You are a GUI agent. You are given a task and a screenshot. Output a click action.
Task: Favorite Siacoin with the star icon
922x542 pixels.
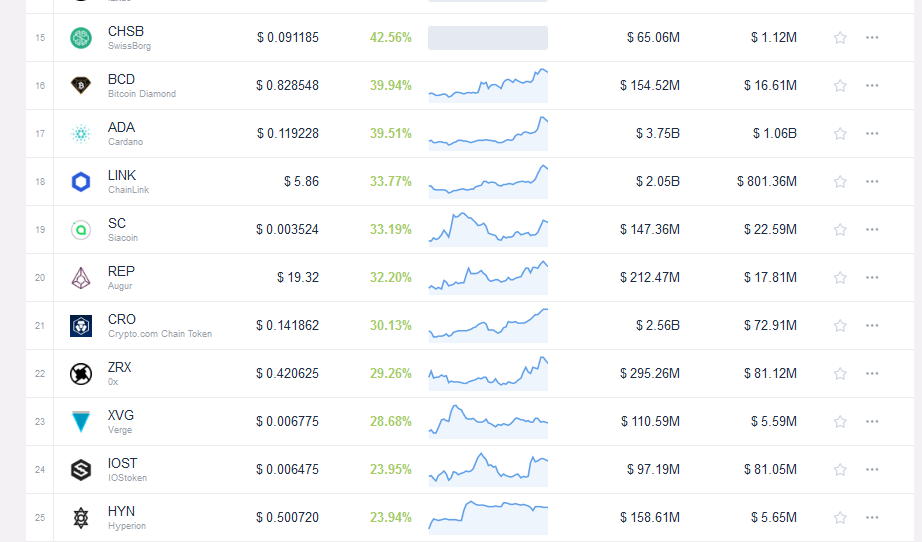(x=840, y=230)
